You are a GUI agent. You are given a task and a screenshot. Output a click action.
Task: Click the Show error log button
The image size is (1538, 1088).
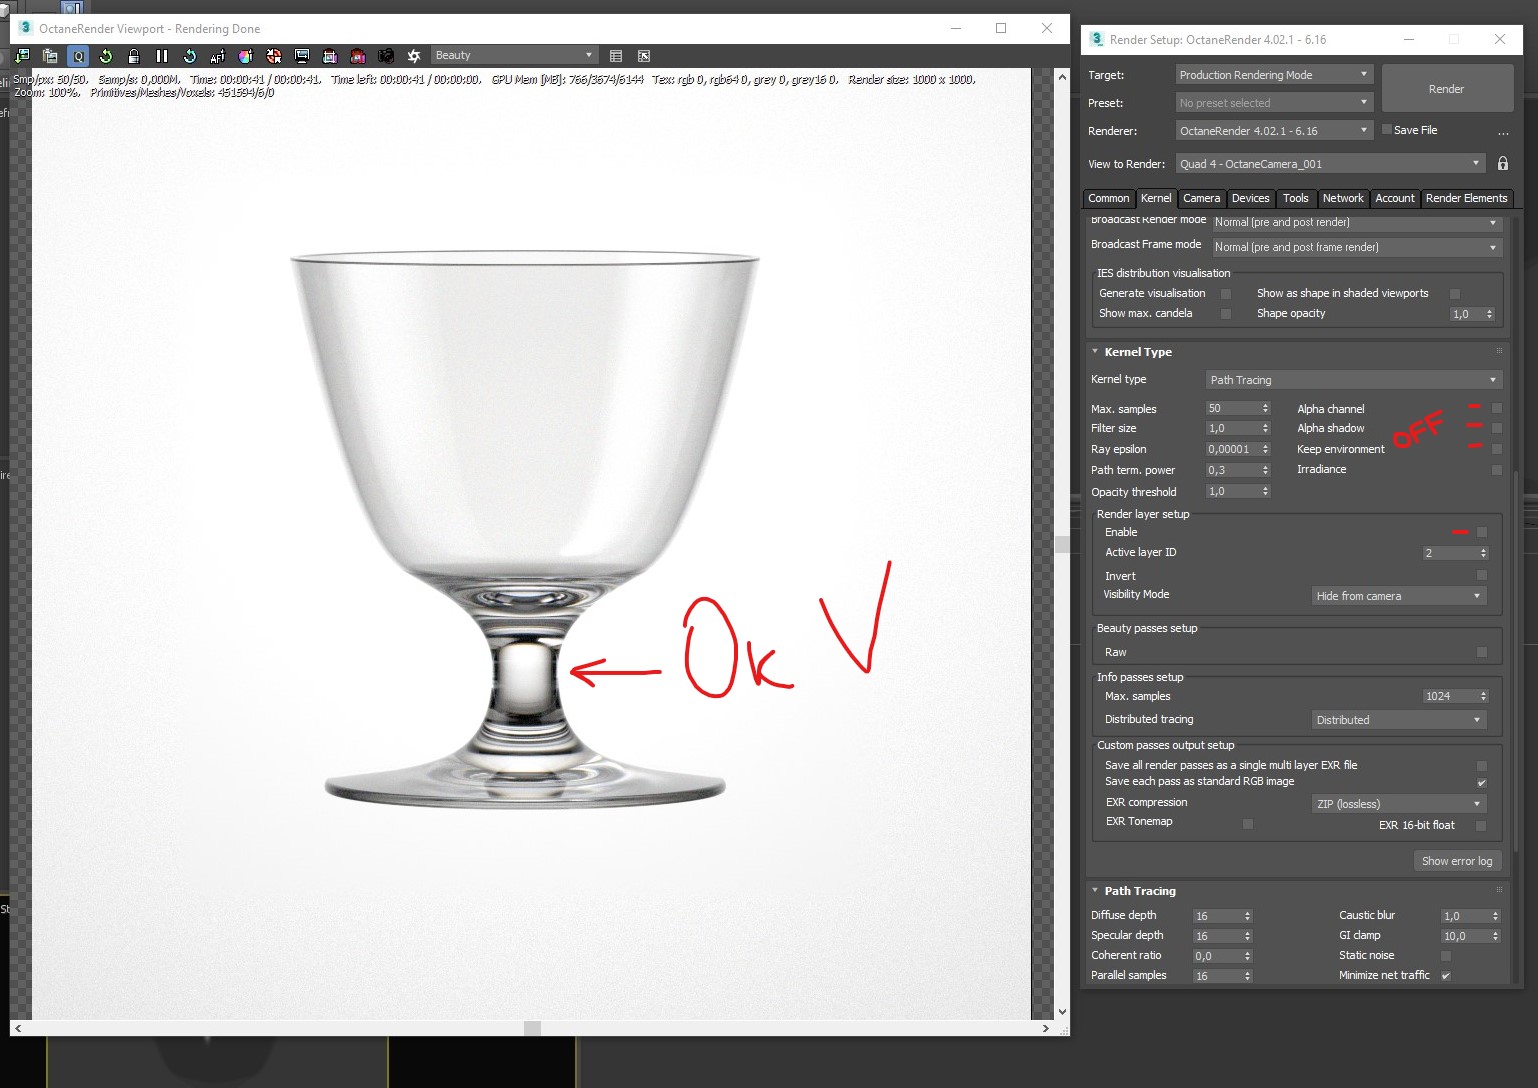[1457, 861]
